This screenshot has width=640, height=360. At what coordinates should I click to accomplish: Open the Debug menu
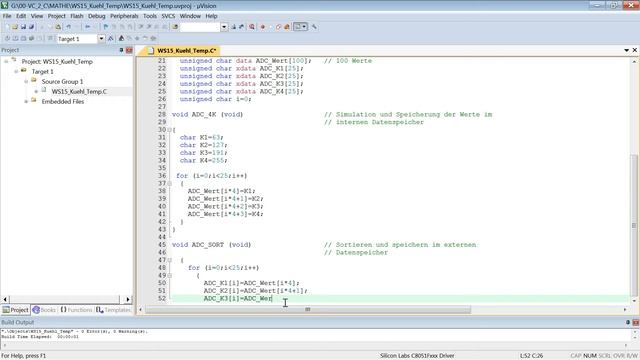[97, 16]
